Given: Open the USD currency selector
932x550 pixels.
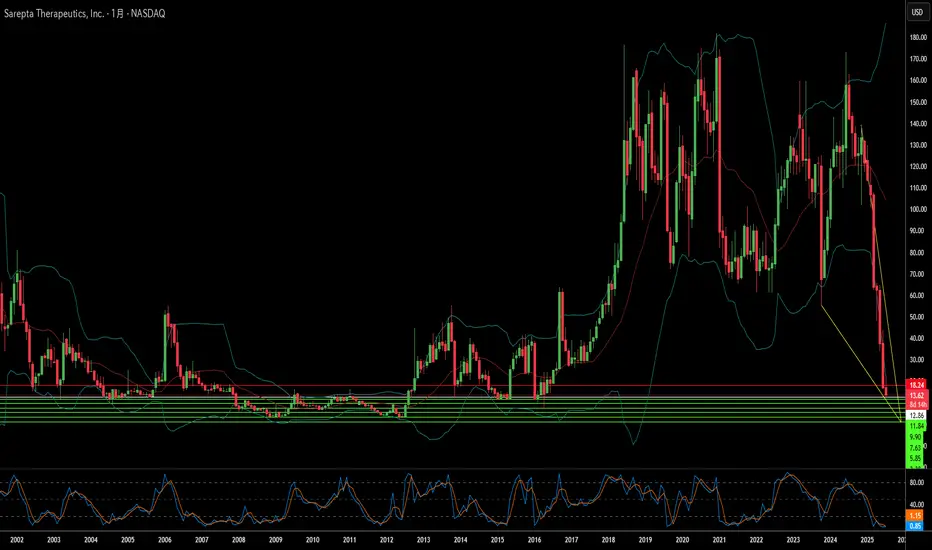Looking at the screenshot, I should pos(917,12).
